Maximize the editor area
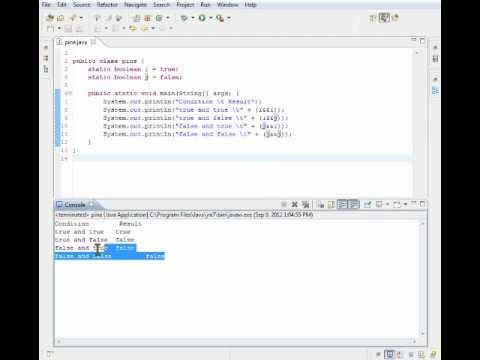Screen dimensions: 480x360 pos(422,41)
